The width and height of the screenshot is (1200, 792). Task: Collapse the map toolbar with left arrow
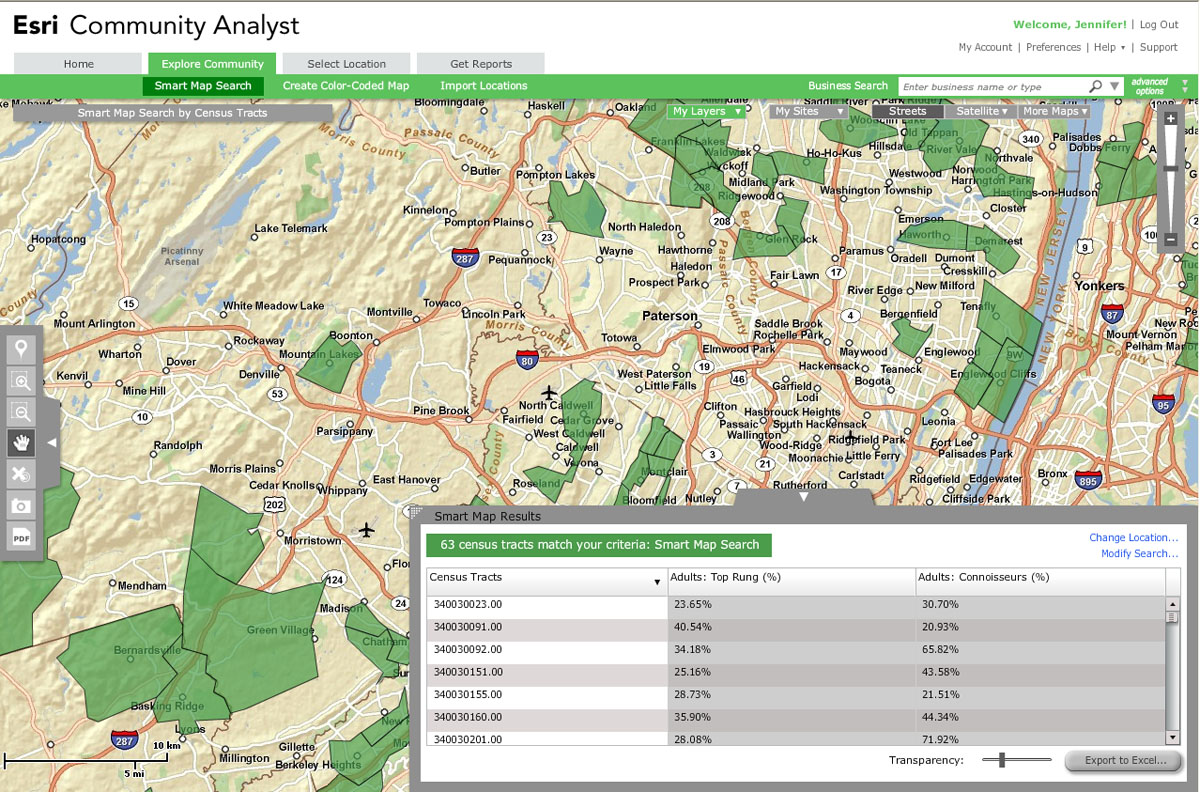tap(52, 442)
